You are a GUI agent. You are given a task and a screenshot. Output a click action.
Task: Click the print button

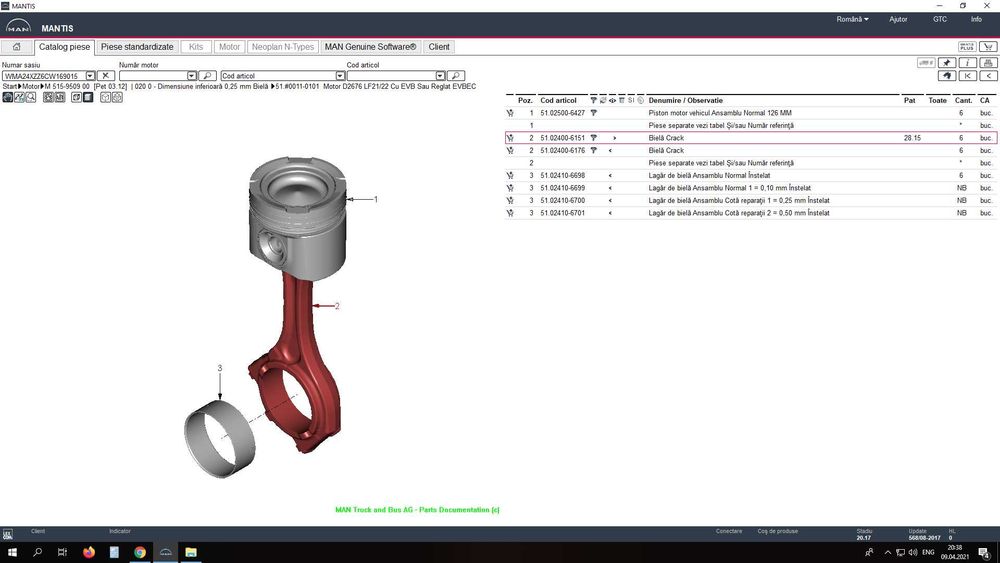click(x=989, y=62)
